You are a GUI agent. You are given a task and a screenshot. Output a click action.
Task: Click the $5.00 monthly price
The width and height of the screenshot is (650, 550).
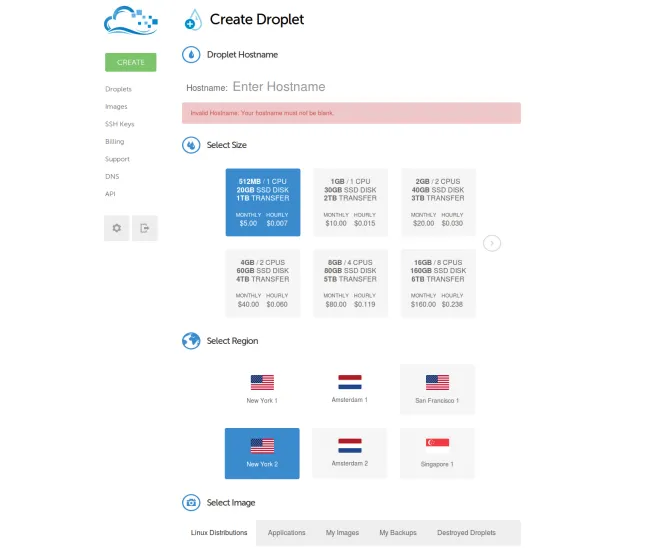click(248, 223)
